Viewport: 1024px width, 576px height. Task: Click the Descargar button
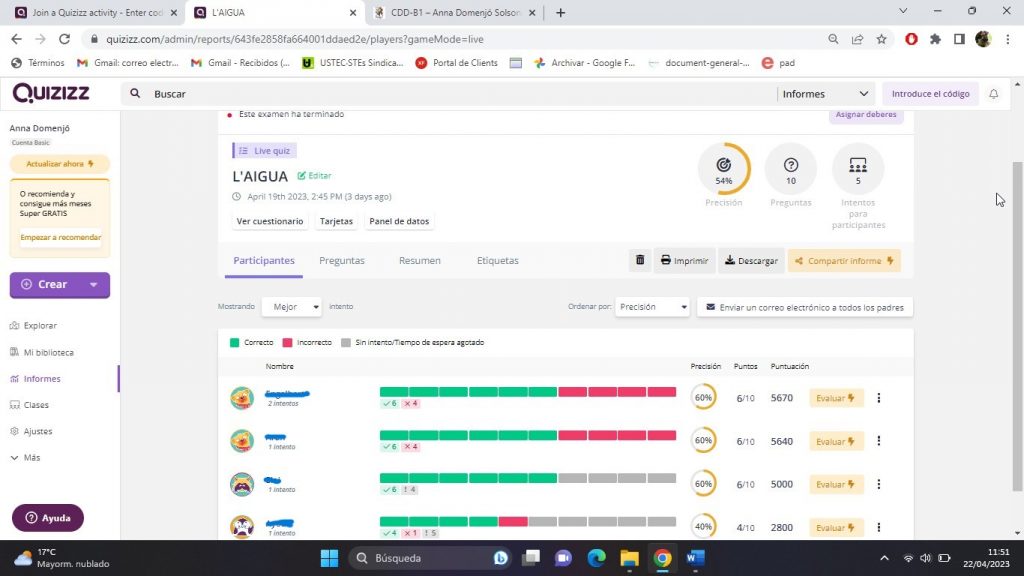coord(751,261)
